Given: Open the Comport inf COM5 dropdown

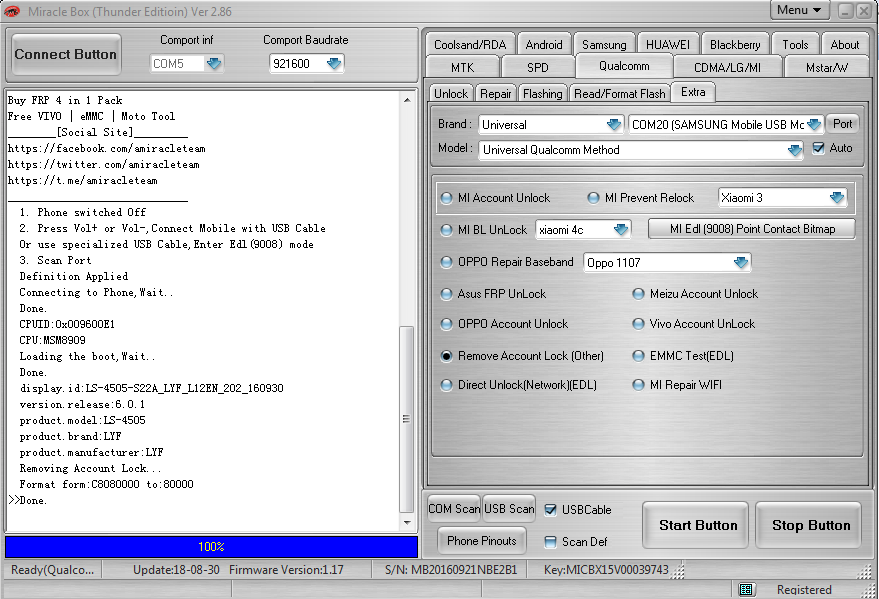Looking at the screenshot, I should click(214, 63).
